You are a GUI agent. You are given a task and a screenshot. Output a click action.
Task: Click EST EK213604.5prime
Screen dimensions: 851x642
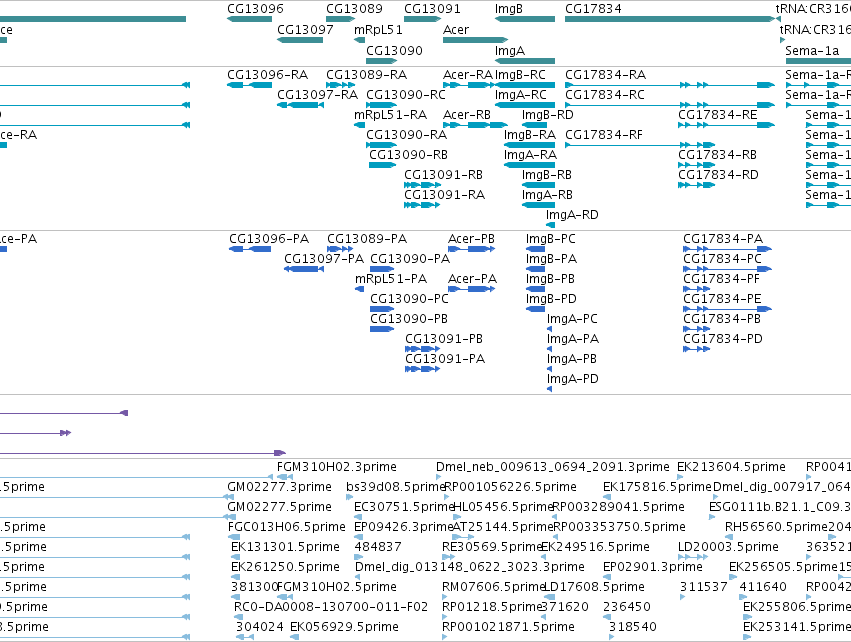coord(731,467)
